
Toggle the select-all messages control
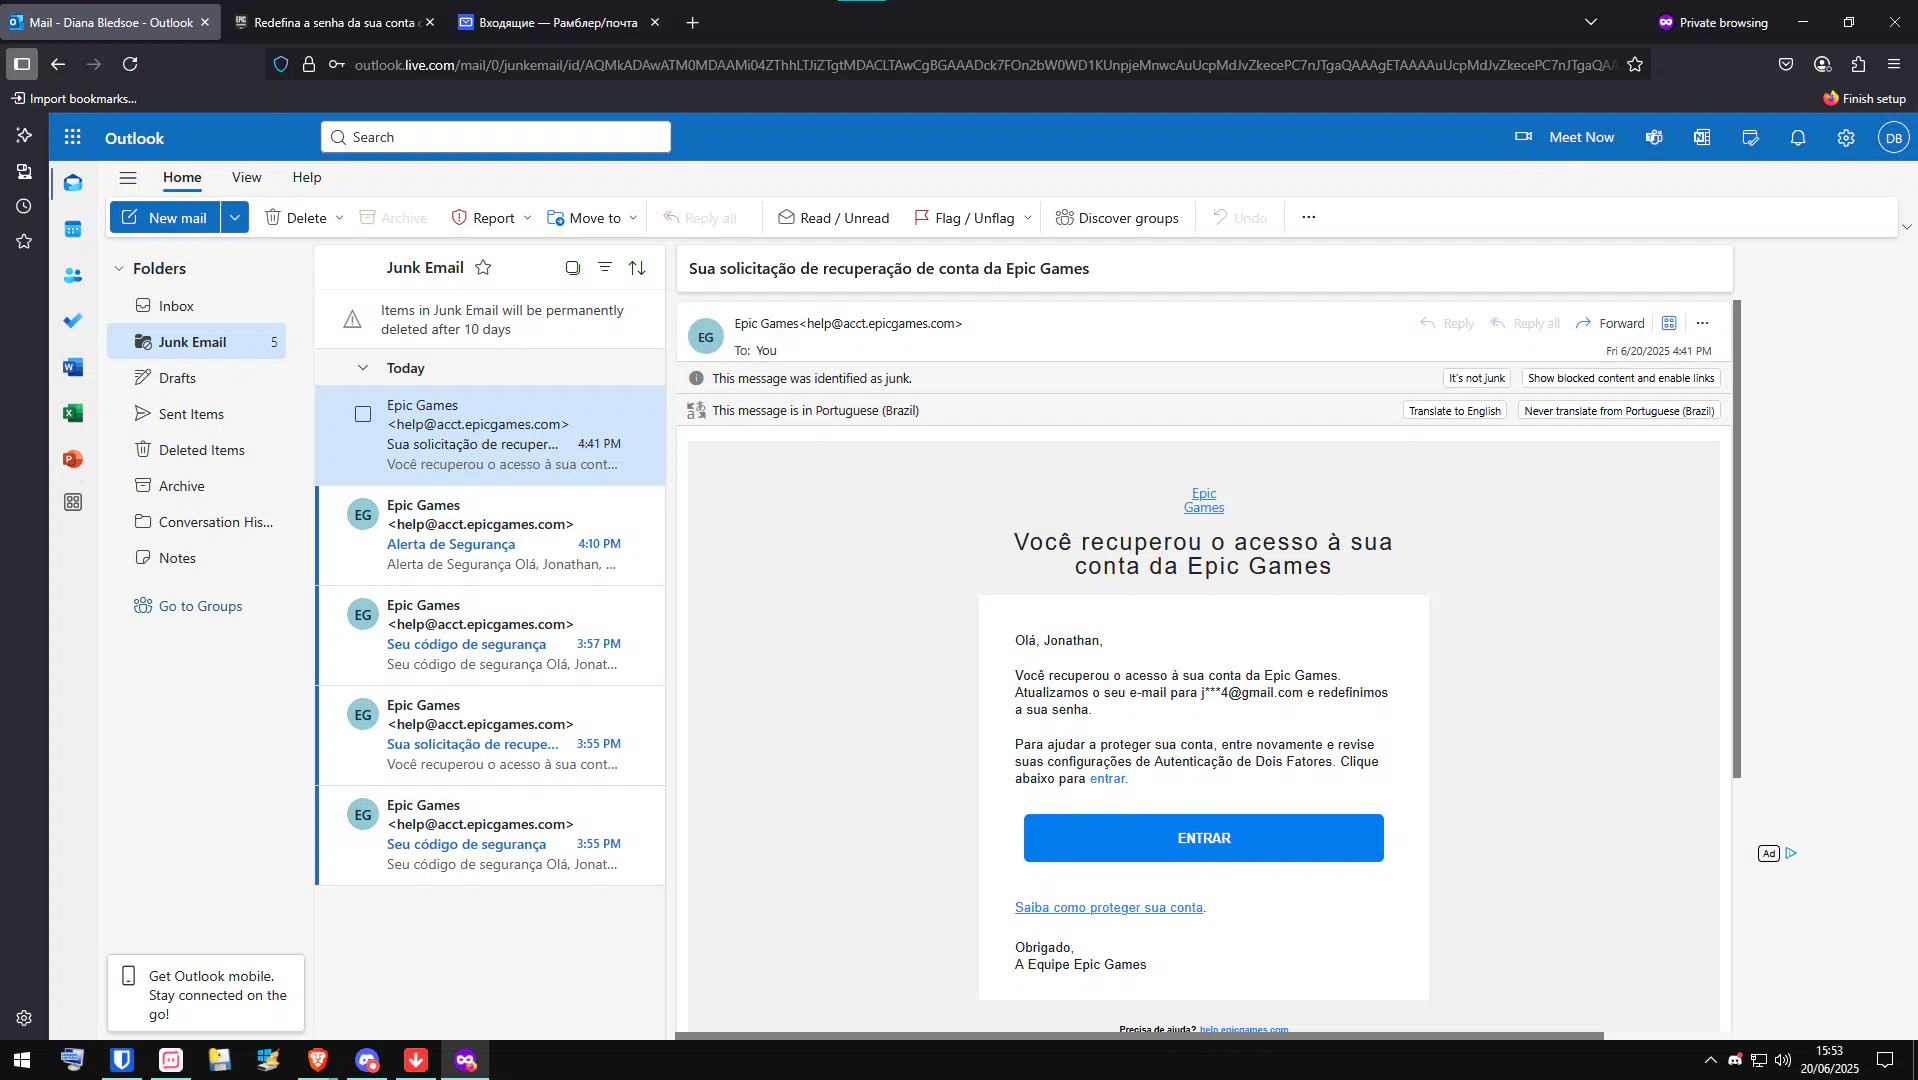[573, 267]
